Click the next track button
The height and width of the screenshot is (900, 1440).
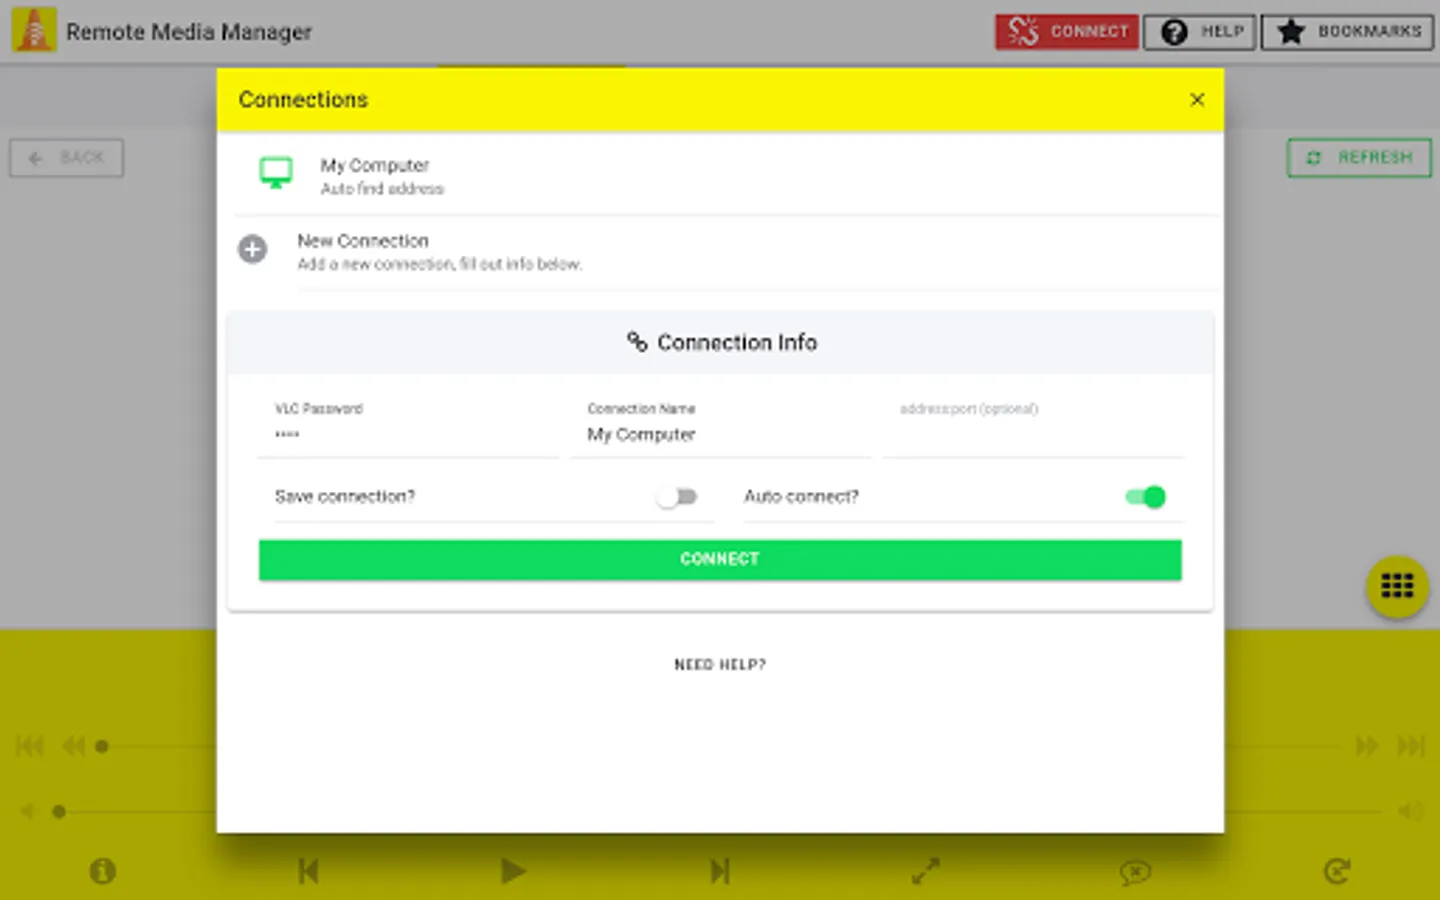tap(720, 871)
